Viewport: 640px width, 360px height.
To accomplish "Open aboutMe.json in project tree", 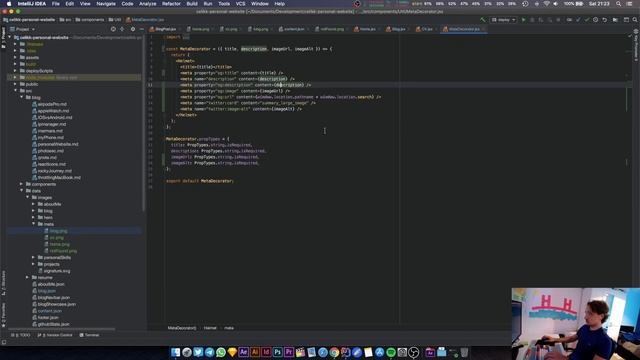I will point(51,284).
